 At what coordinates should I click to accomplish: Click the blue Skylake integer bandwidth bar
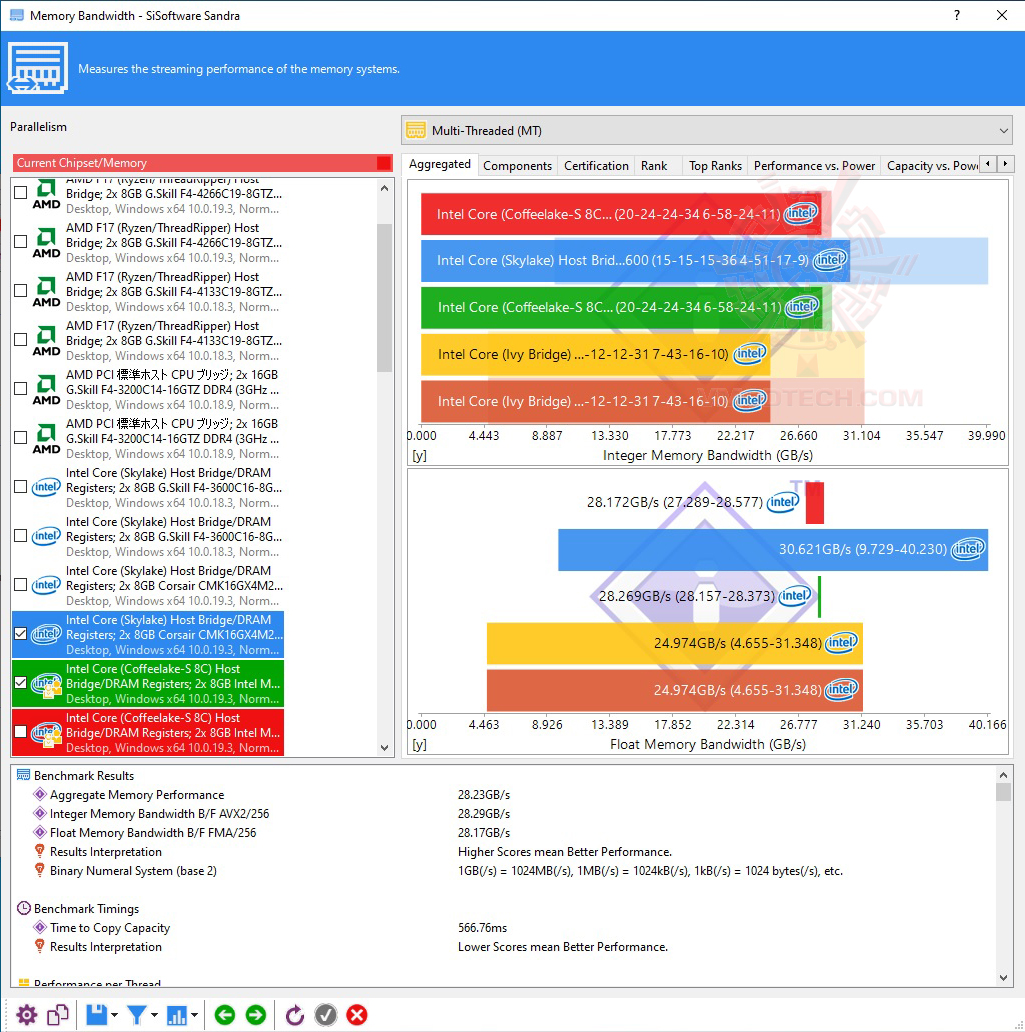point(635,261)
